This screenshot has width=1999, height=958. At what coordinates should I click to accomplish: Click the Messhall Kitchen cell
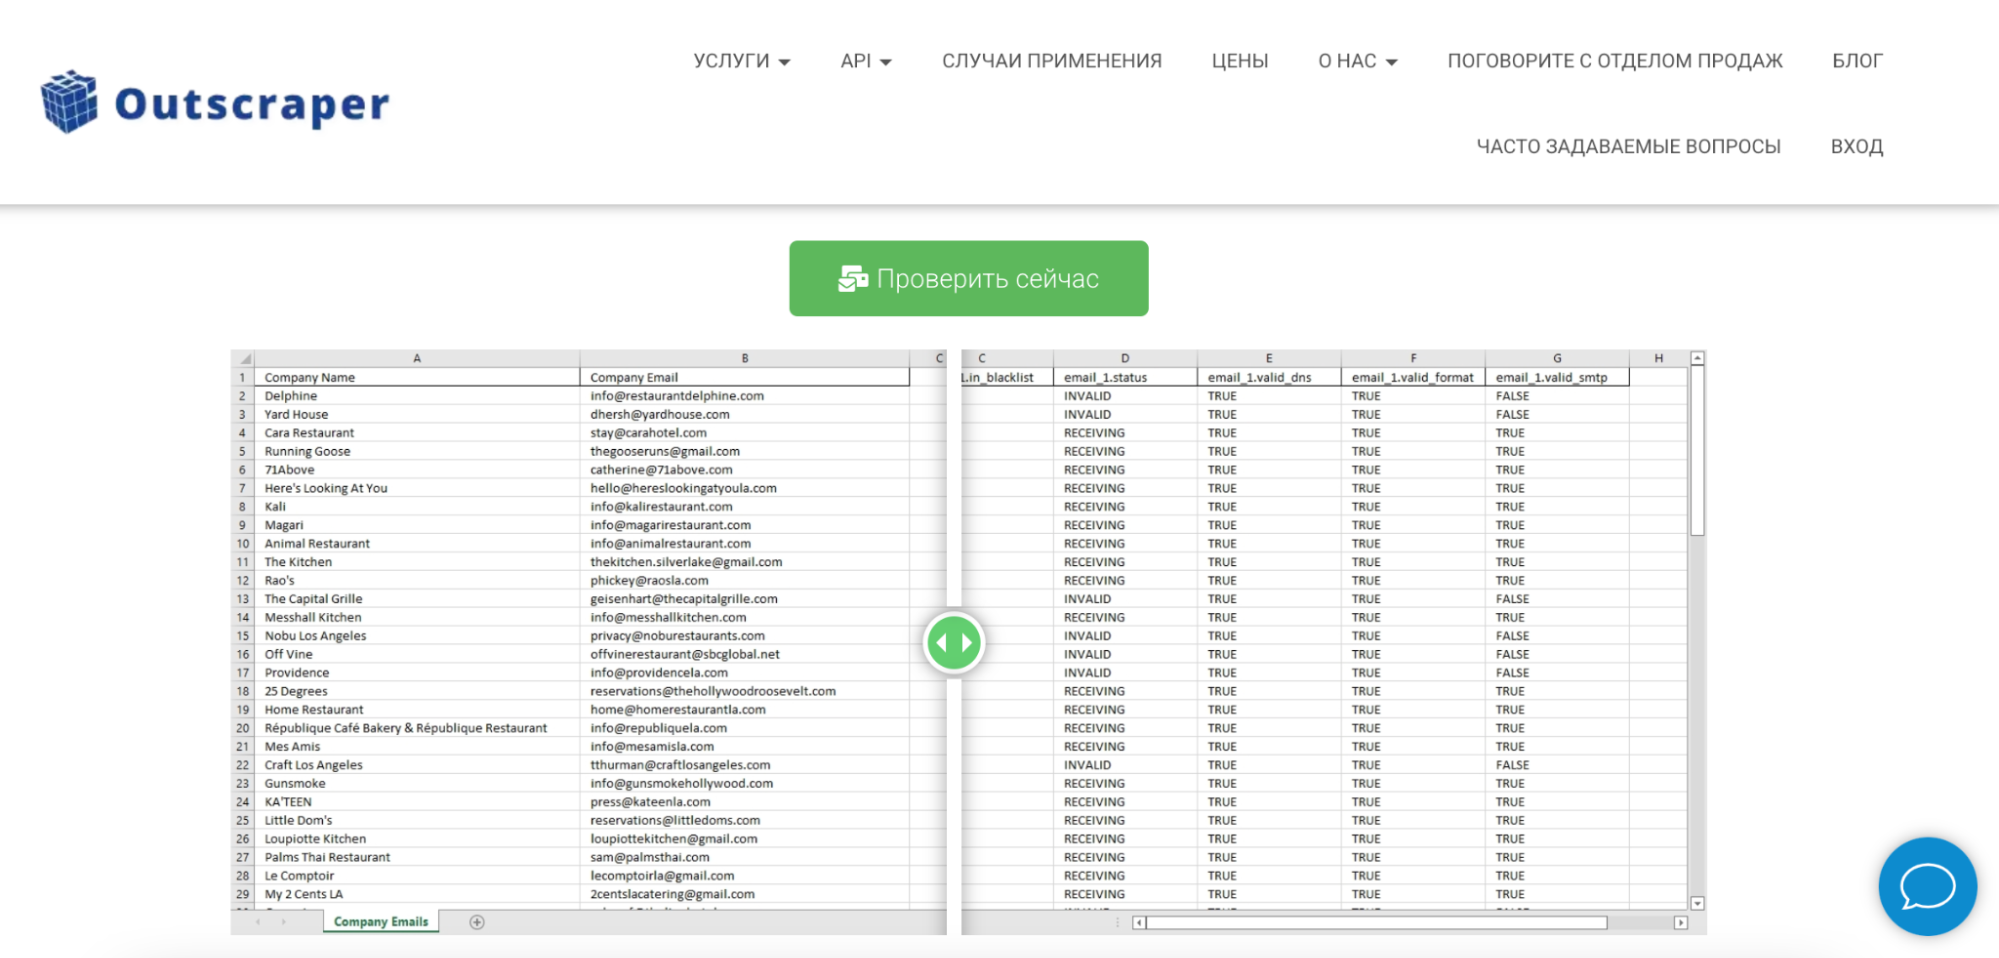[417, 617]
